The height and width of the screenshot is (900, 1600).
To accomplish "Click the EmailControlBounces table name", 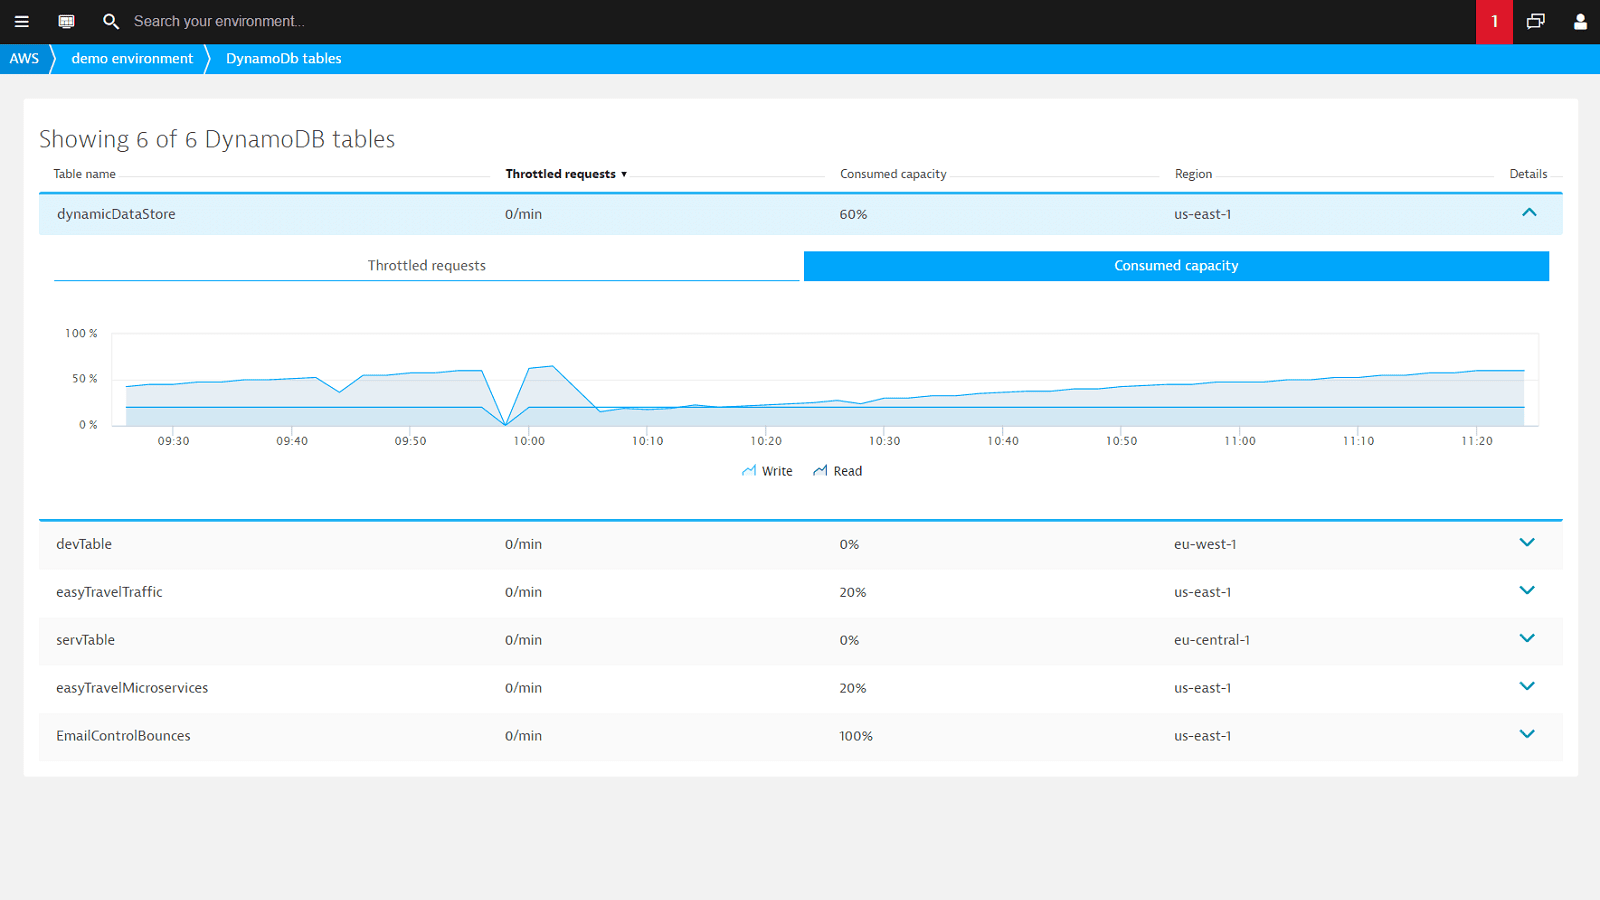I will (x=123, y=736).
